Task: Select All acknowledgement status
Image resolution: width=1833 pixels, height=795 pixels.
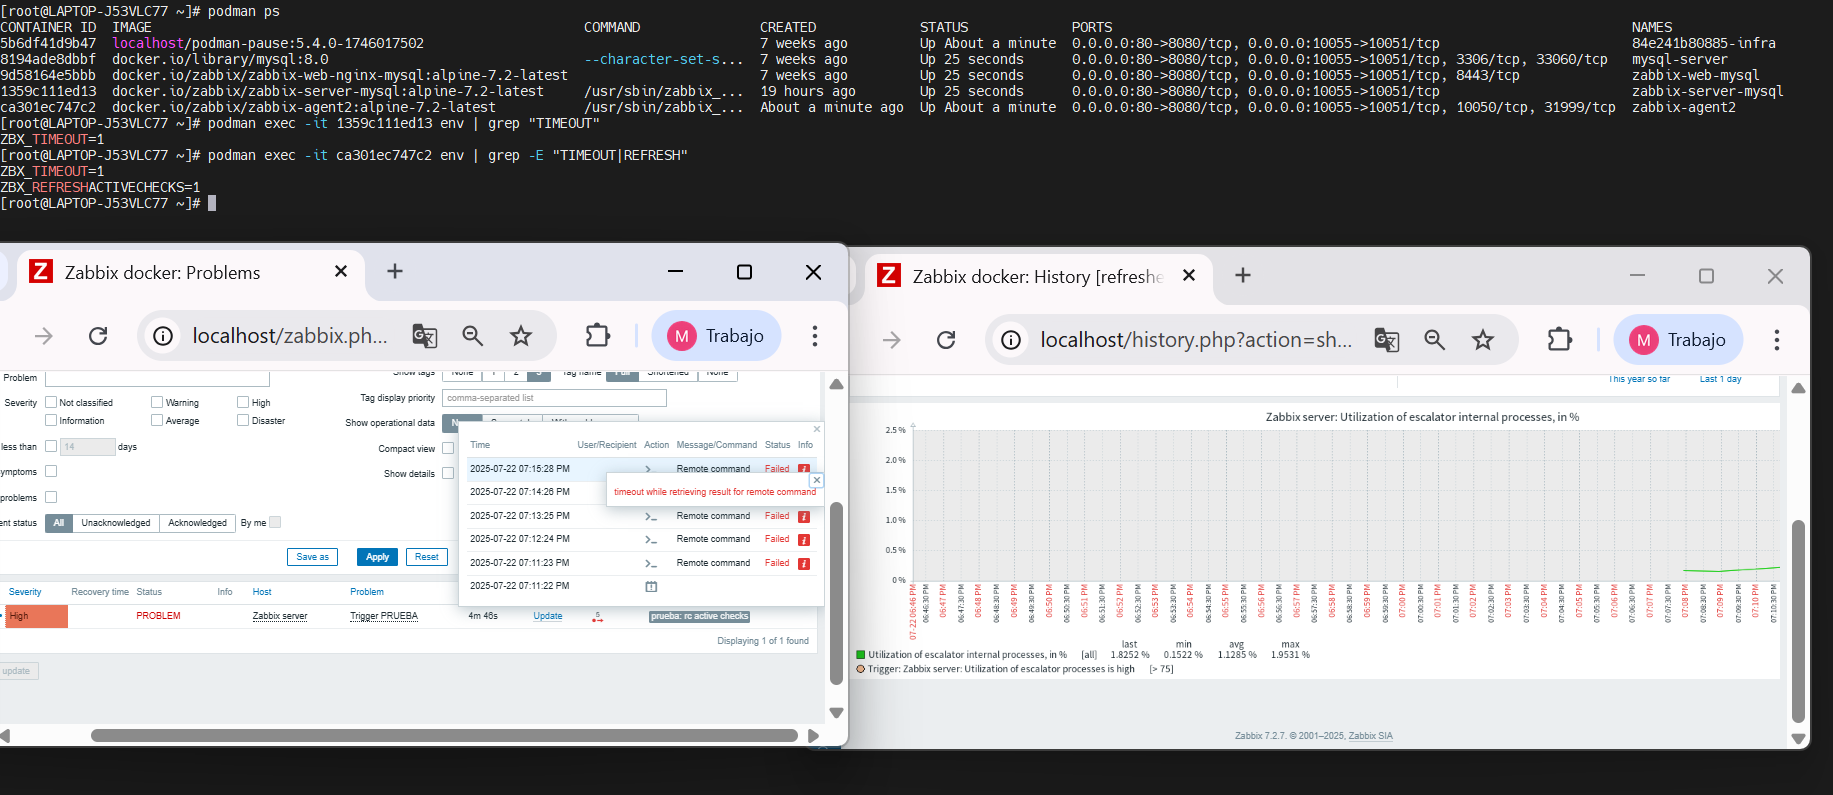Action: [59, 523]
